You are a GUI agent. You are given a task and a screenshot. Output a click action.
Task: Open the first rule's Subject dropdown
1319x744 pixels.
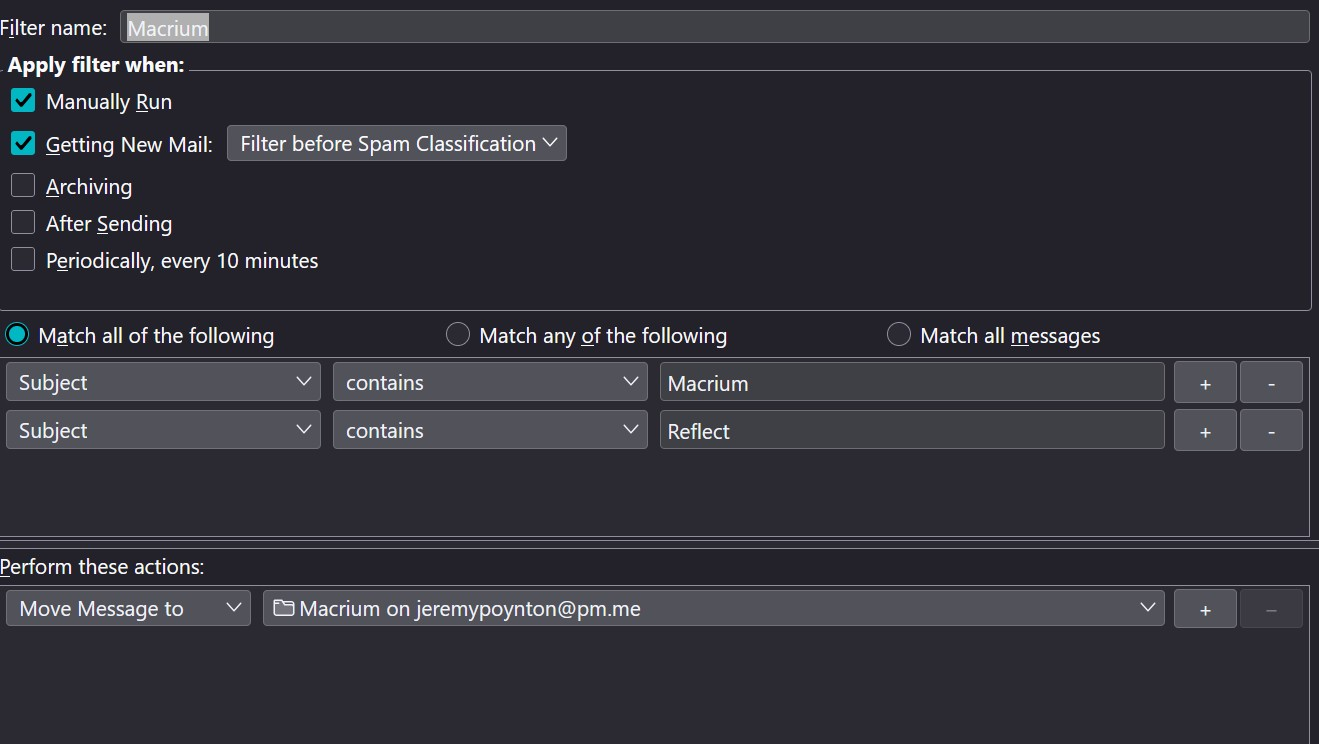pyautogui.click(x=163, y=382)
